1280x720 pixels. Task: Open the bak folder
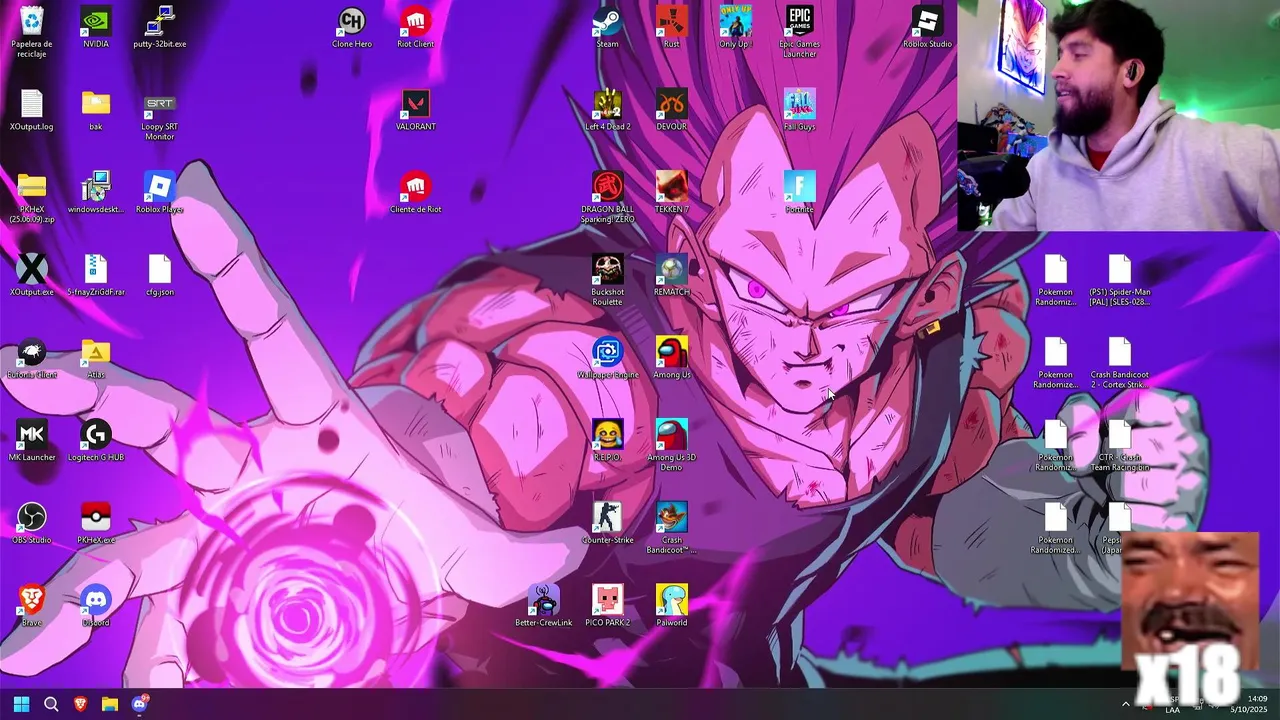pyautogui.click(x=96, y=110)
